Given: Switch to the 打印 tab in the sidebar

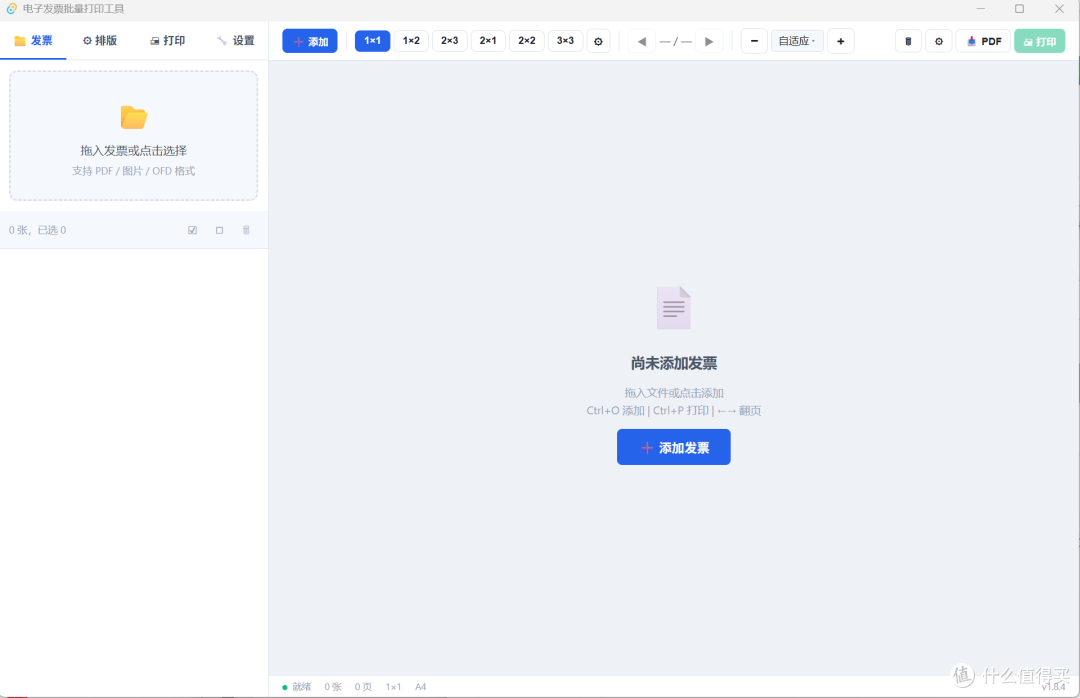Looking at the screenshot, I should [167, 41].
